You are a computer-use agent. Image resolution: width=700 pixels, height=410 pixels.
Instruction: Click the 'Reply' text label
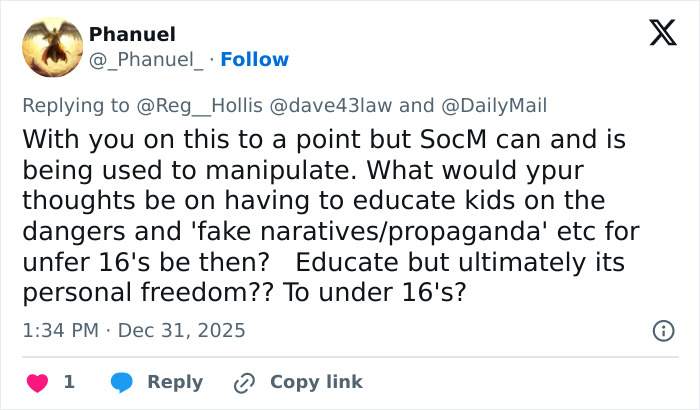[x=175, y=382]
